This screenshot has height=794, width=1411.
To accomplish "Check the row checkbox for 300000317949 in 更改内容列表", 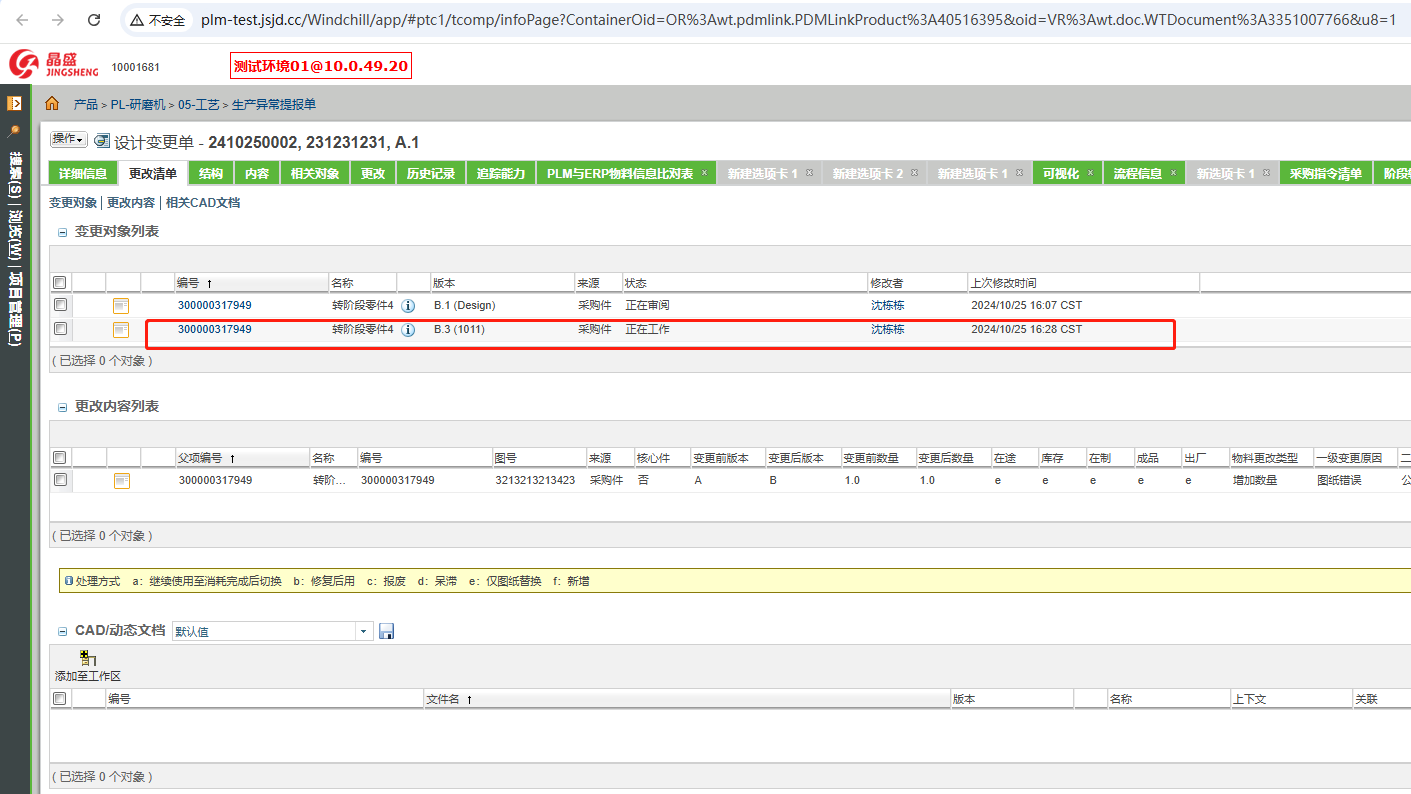I will click(59, 480).
